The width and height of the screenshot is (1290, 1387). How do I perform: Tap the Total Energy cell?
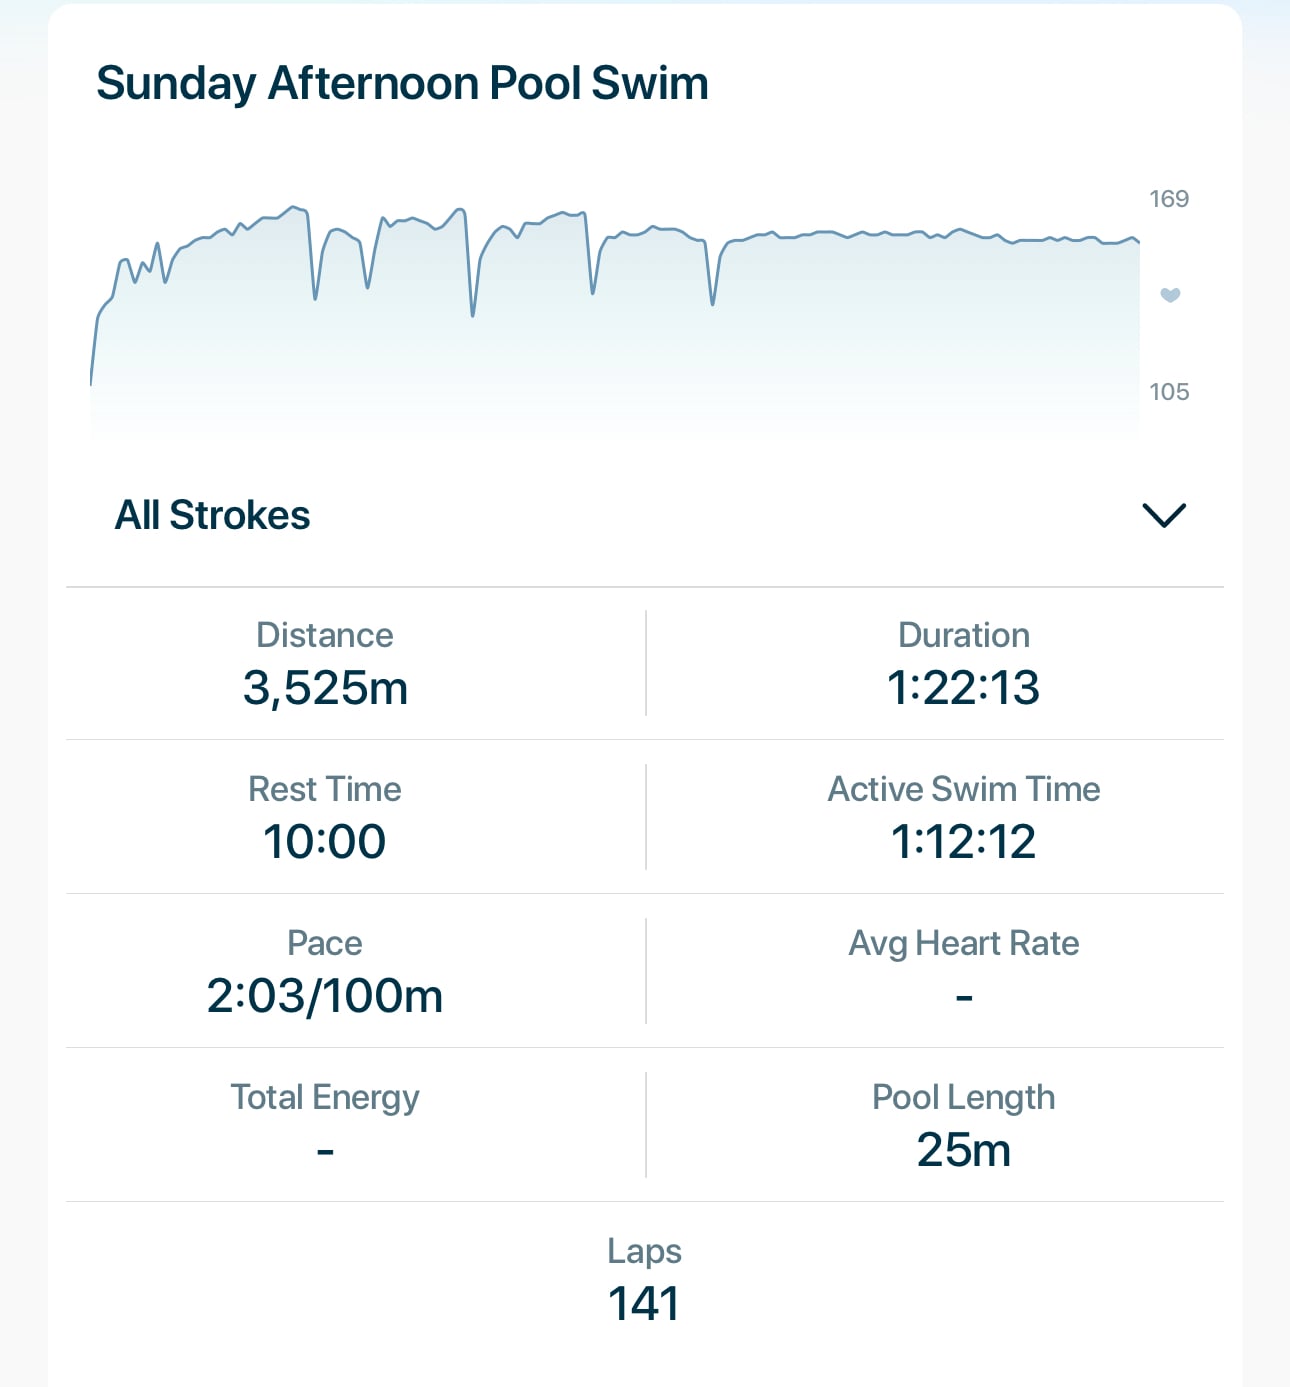coord(325,1125)
